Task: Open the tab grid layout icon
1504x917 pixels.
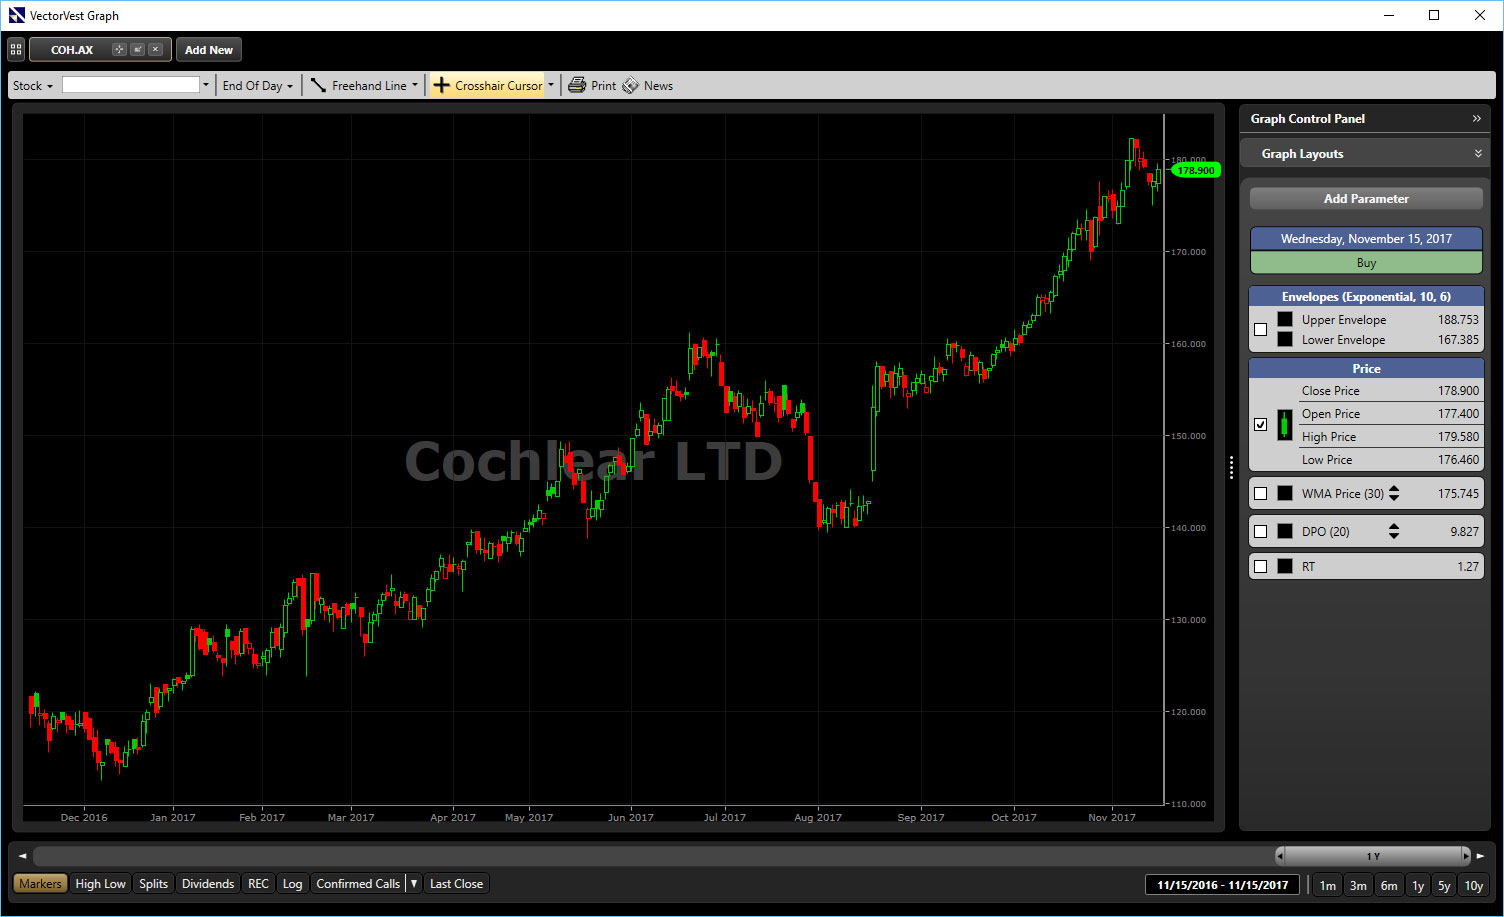Action: tap(16, 49)
